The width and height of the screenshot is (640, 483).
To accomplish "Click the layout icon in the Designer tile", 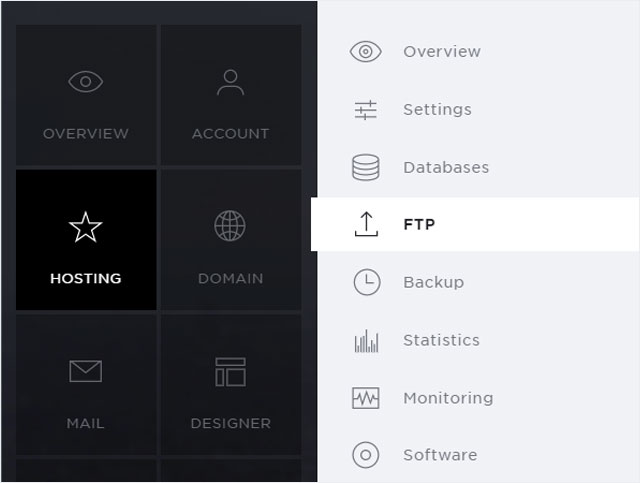I will coord(231,372).
